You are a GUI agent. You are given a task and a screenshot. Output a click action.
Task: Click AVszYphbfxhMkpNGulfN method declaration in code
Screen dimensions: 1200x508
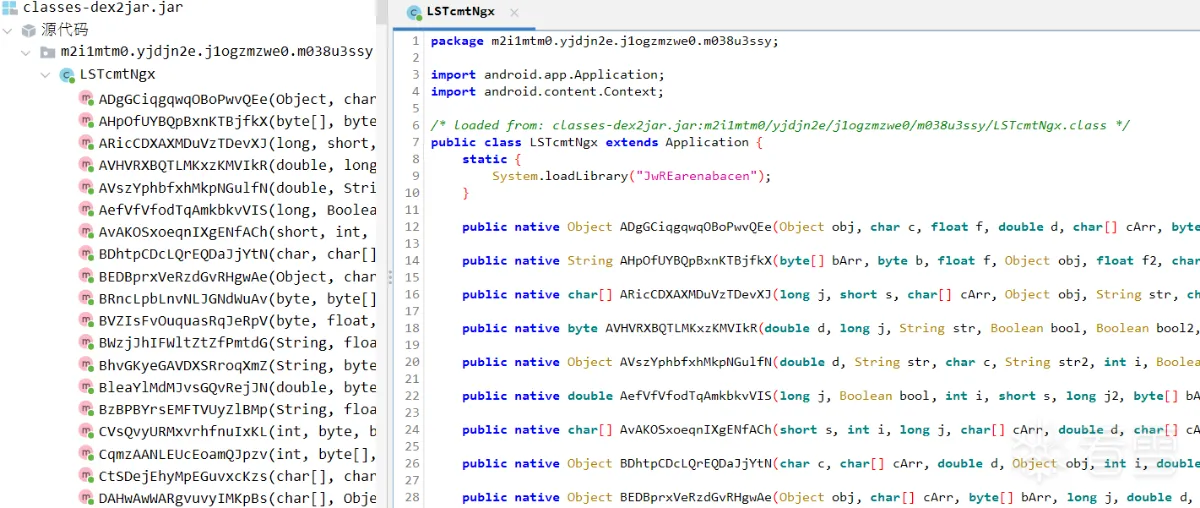click(x=830, y=363)
